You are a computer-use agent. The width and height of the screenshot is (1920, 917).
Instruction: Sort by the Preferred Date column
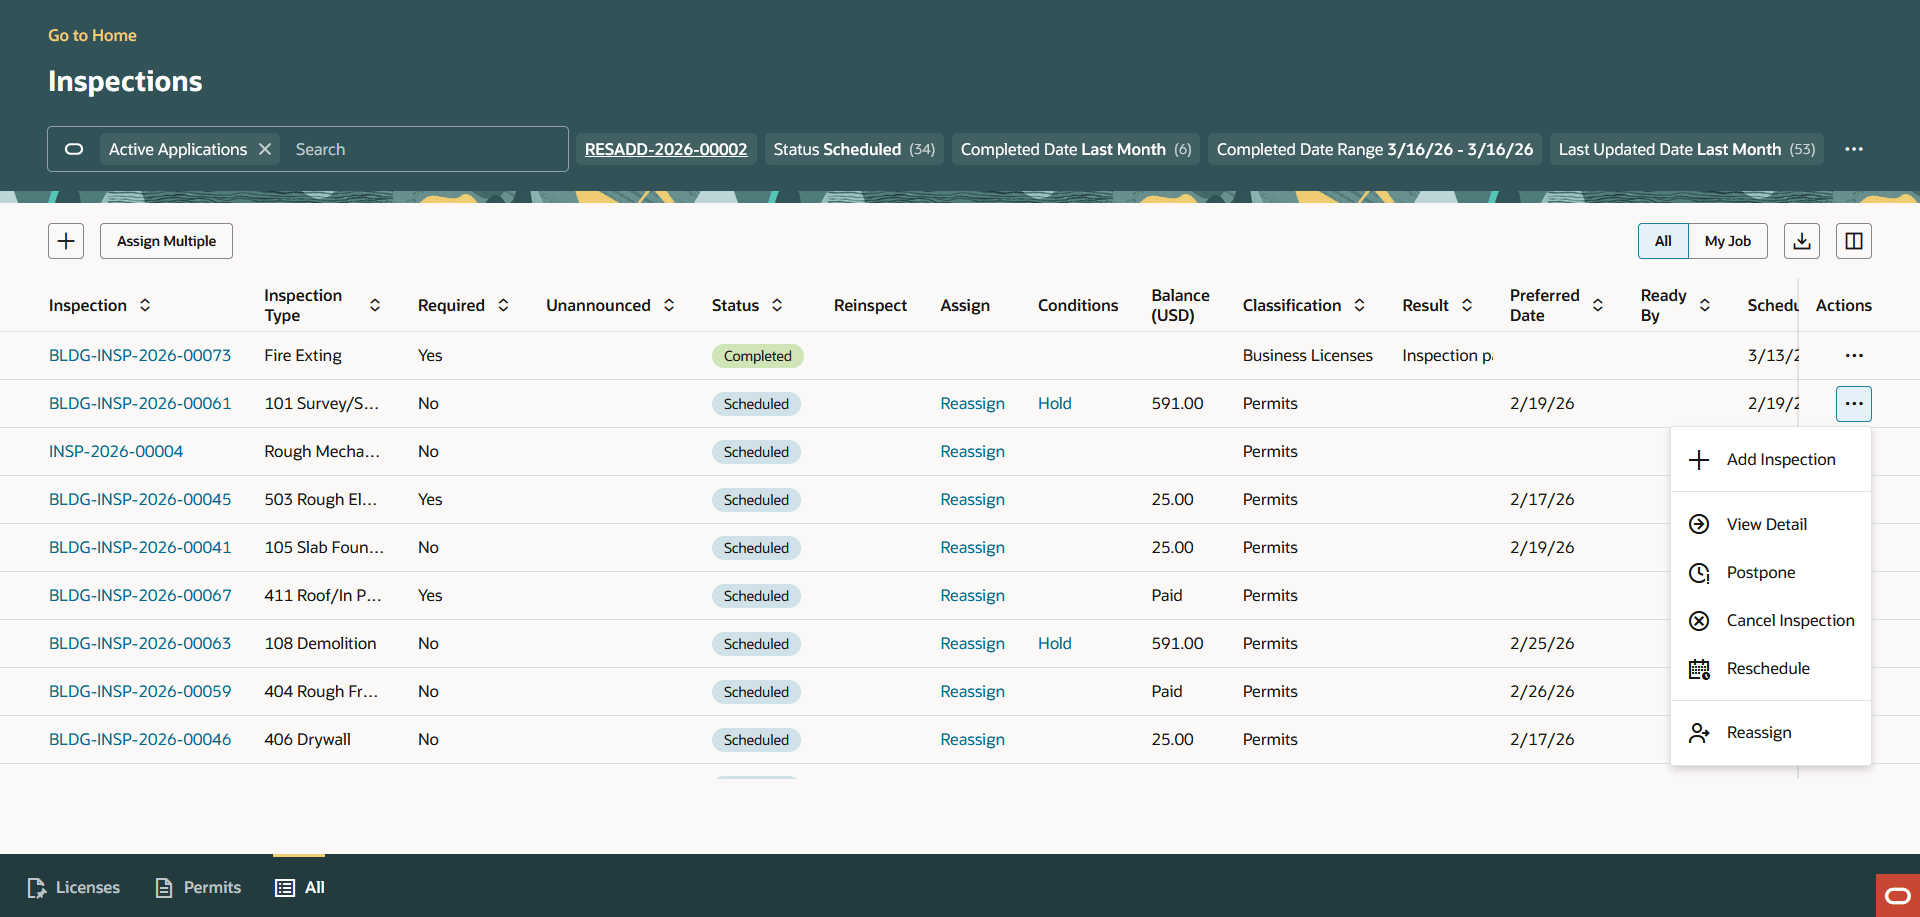(x=1598, y=305)
